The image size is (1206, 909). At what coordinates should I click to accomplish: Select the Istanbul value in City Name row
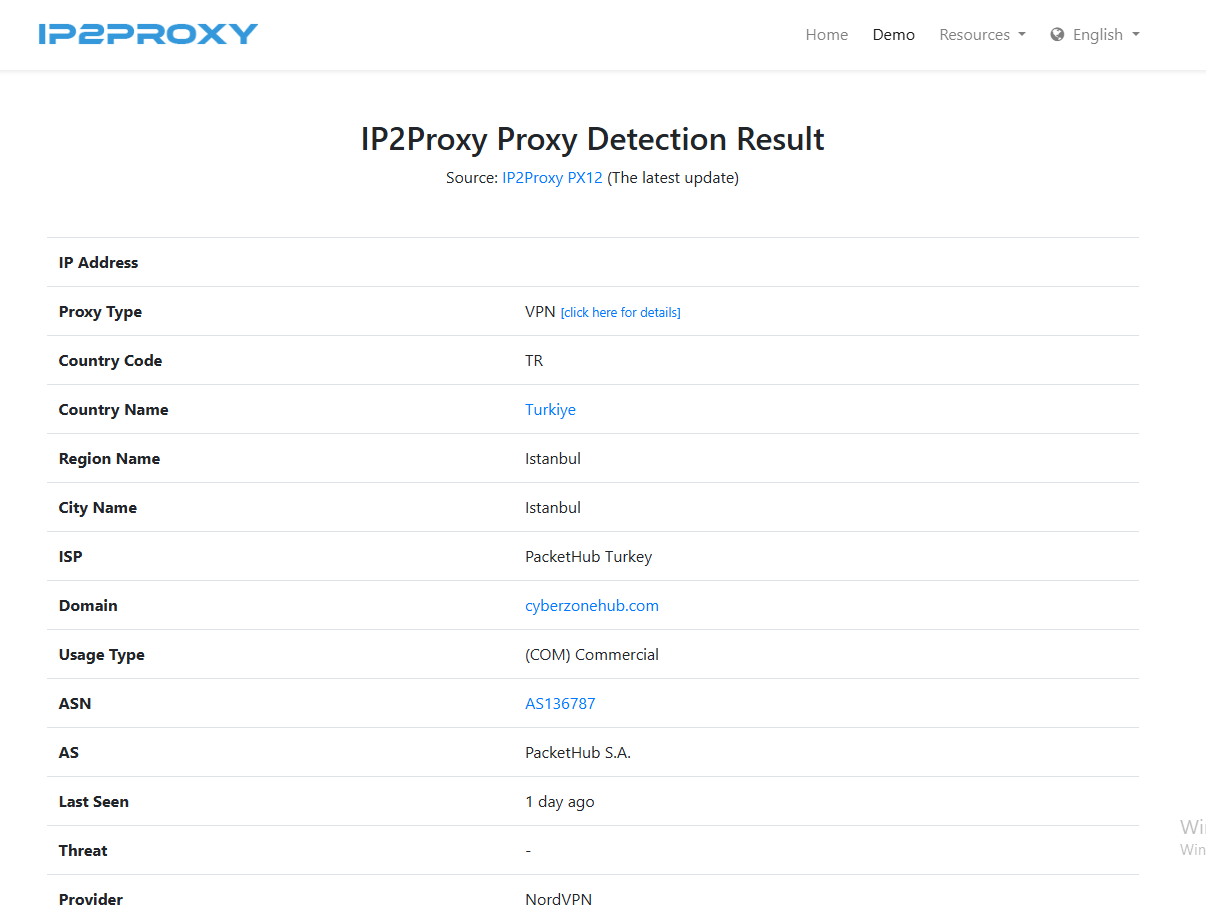tap(553, 508)
